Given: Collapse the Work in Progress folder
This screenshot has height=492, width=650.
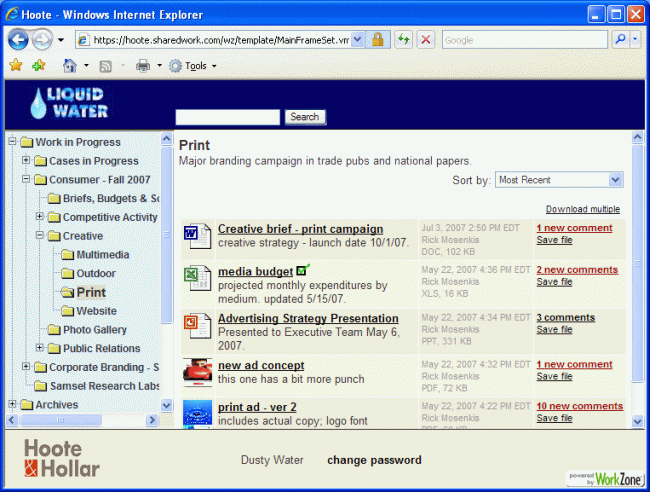Looking at the screenshot, I should [x=12, y=141].
